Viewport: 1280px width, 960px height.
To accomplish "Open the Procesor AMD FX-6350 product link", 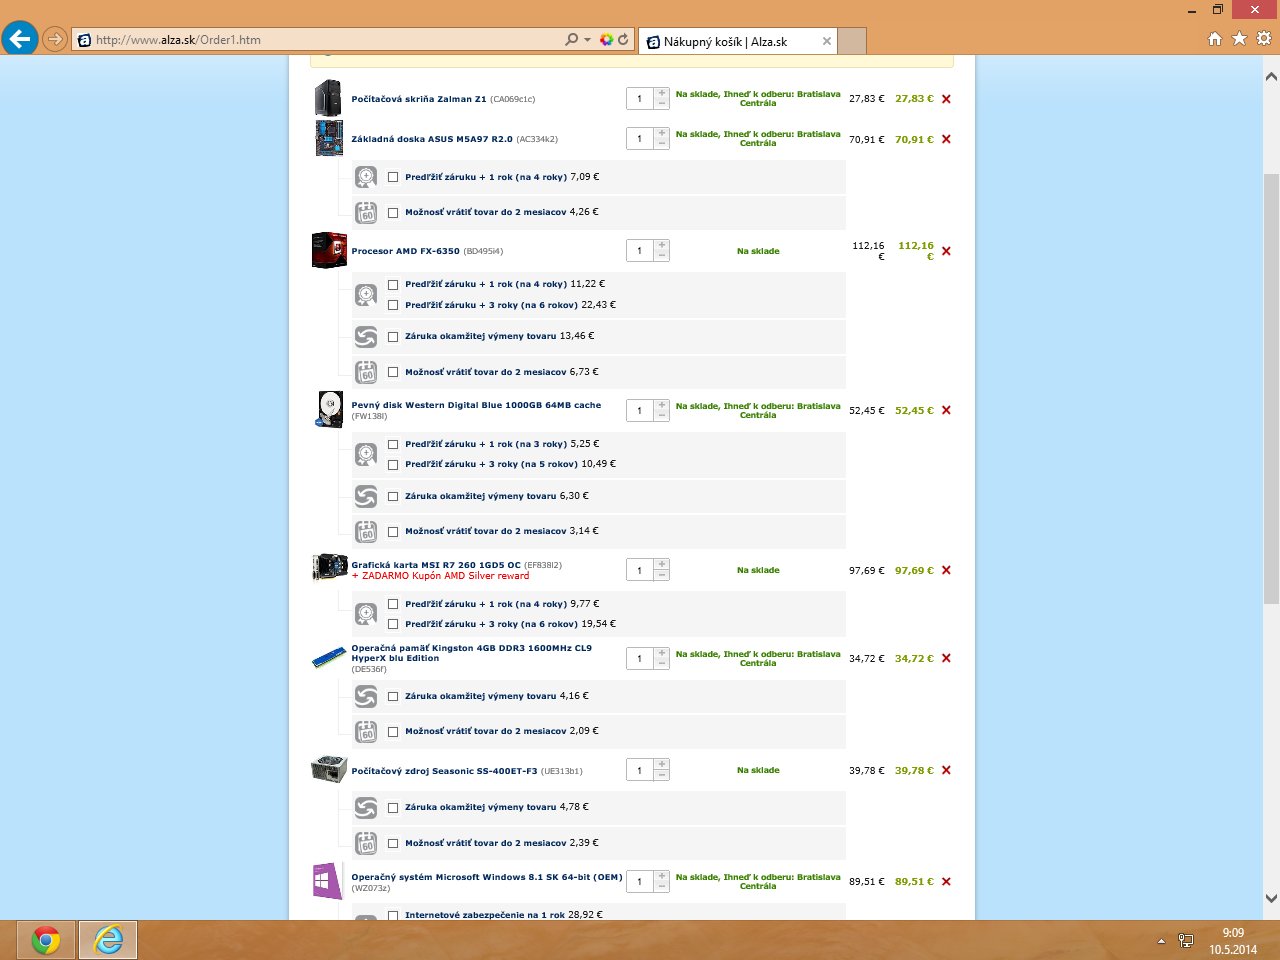I will (x=405, y=251).
